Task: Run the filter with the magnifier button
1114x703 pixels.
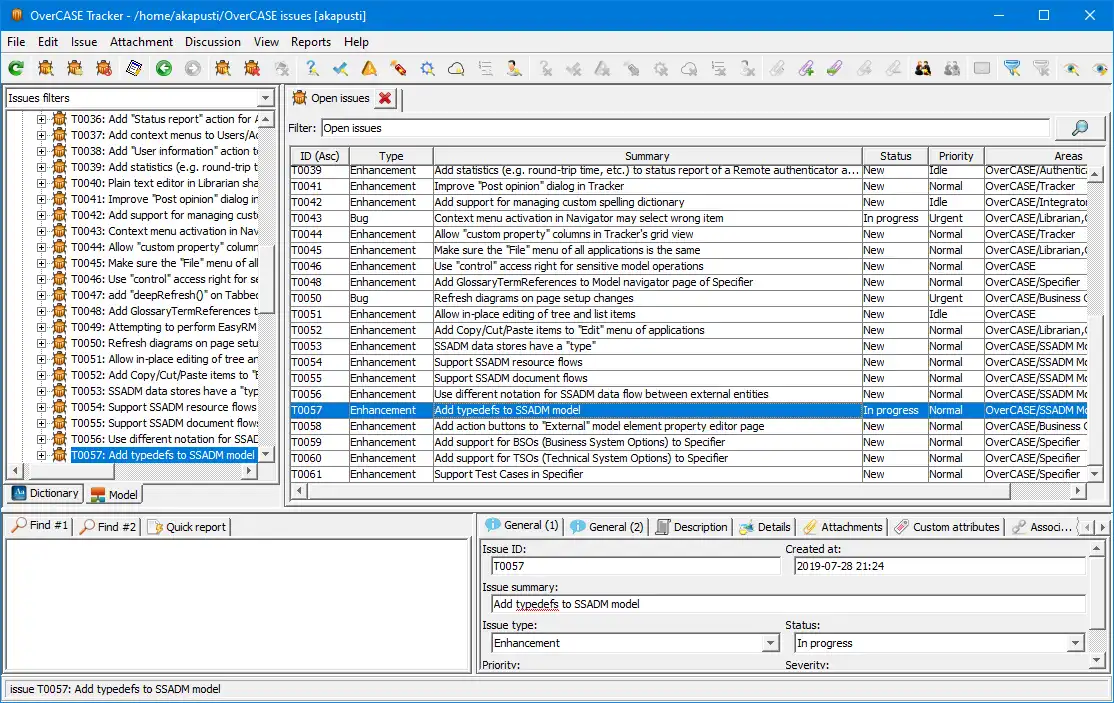Action: (x=1080, y=128)
